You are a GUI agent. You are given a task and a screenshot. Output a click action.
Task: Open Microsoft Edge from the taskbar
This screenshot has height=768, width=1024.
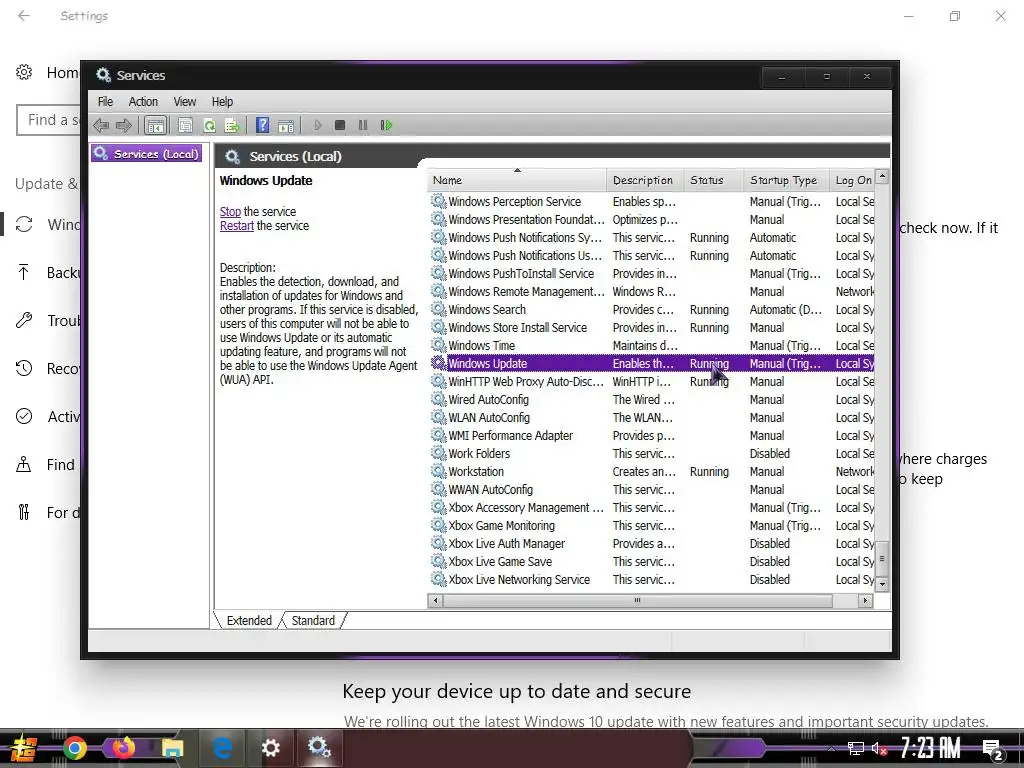tap(222, 748)
